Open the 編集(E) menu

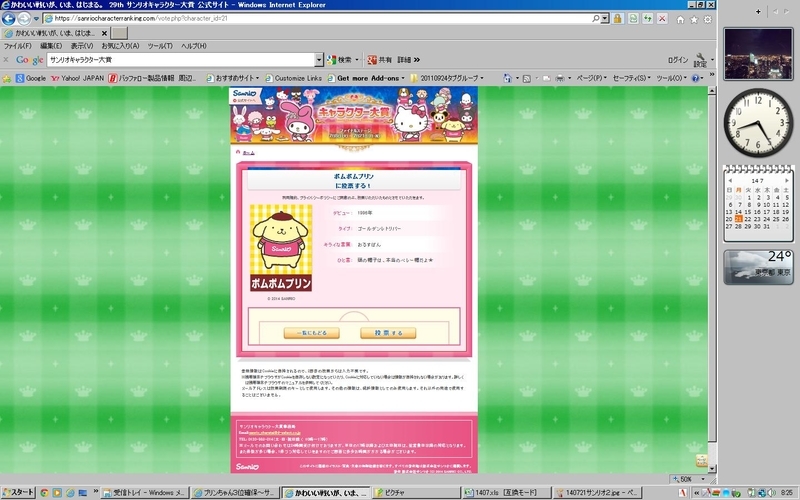(51, 46)
